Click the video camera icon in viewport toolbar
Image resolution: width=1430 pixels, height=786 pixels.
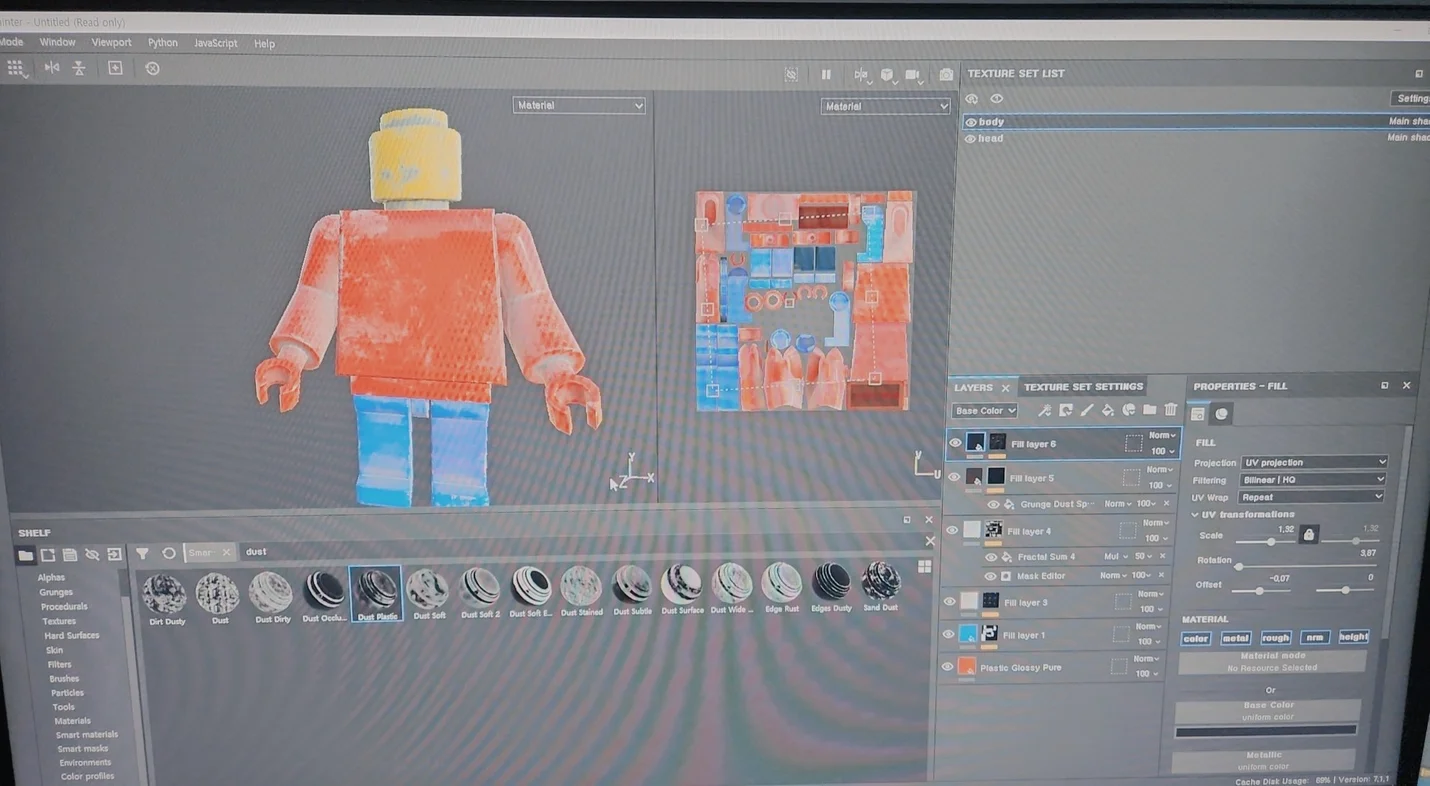click(913, 75)
